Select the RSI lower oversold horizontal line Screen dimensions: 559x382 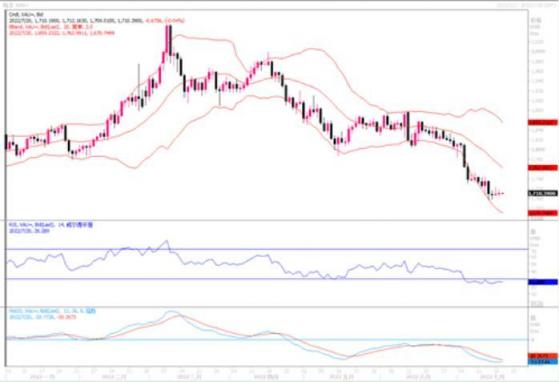click(x=267, y=279)
